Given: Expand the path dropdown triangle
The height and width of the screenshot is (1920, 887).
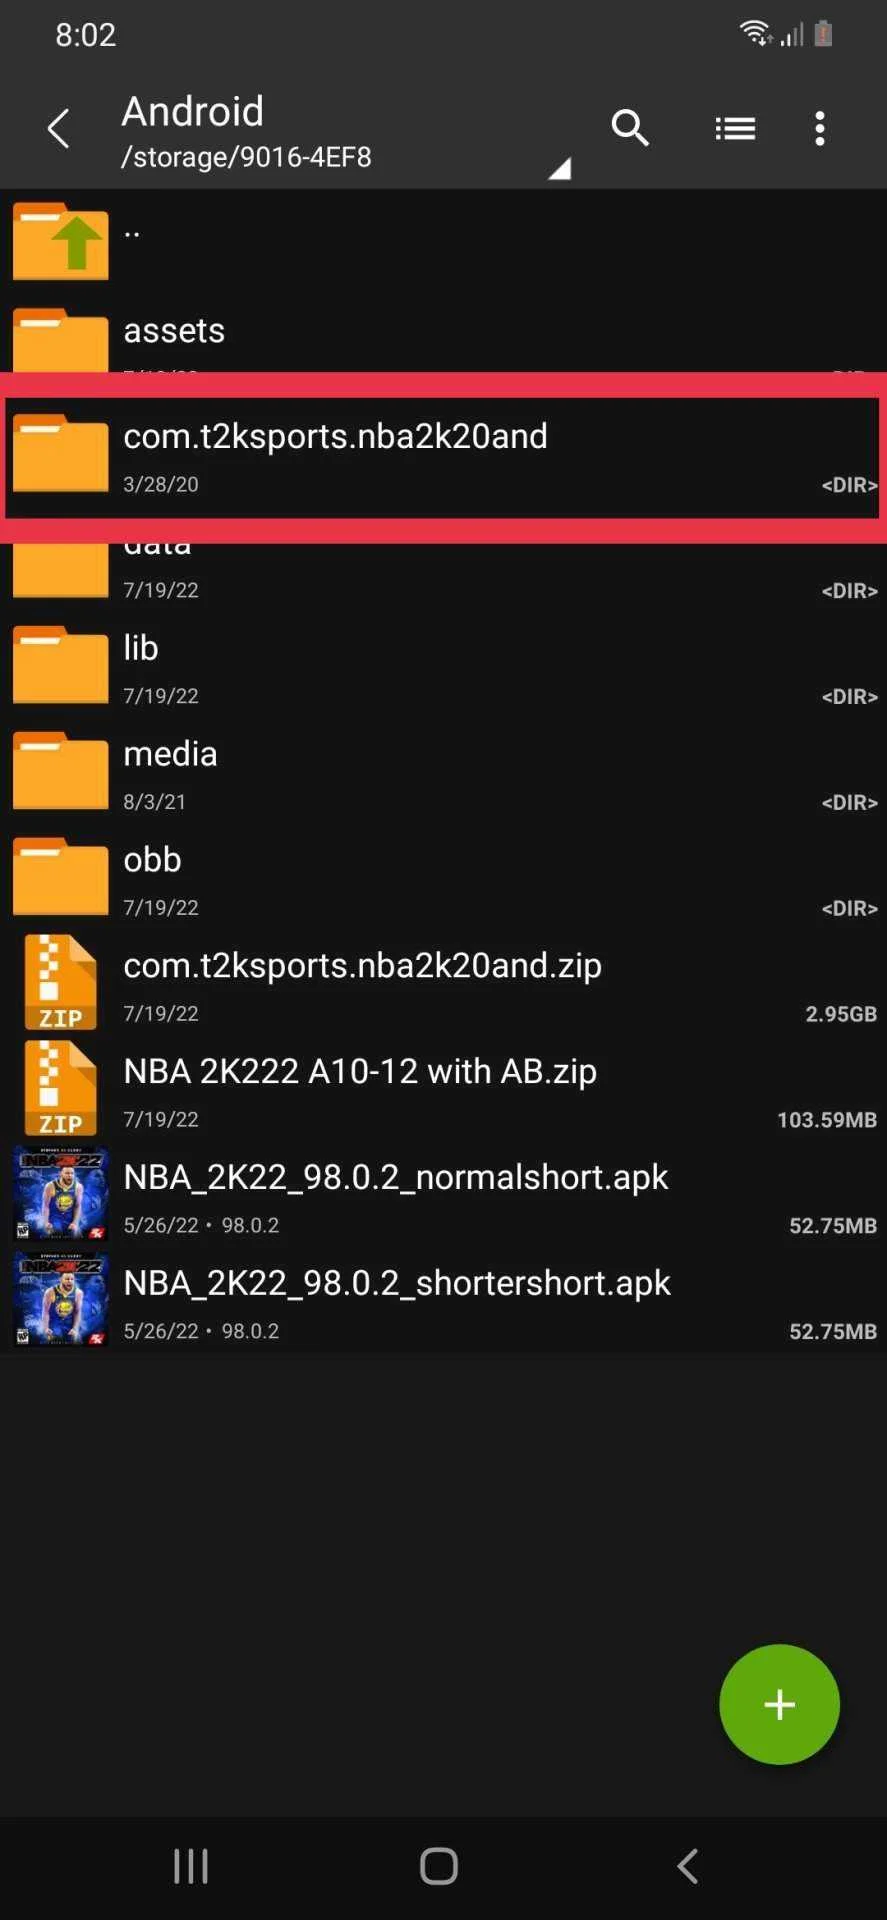Looking at the screenshot, I should (x=560, y=168).
